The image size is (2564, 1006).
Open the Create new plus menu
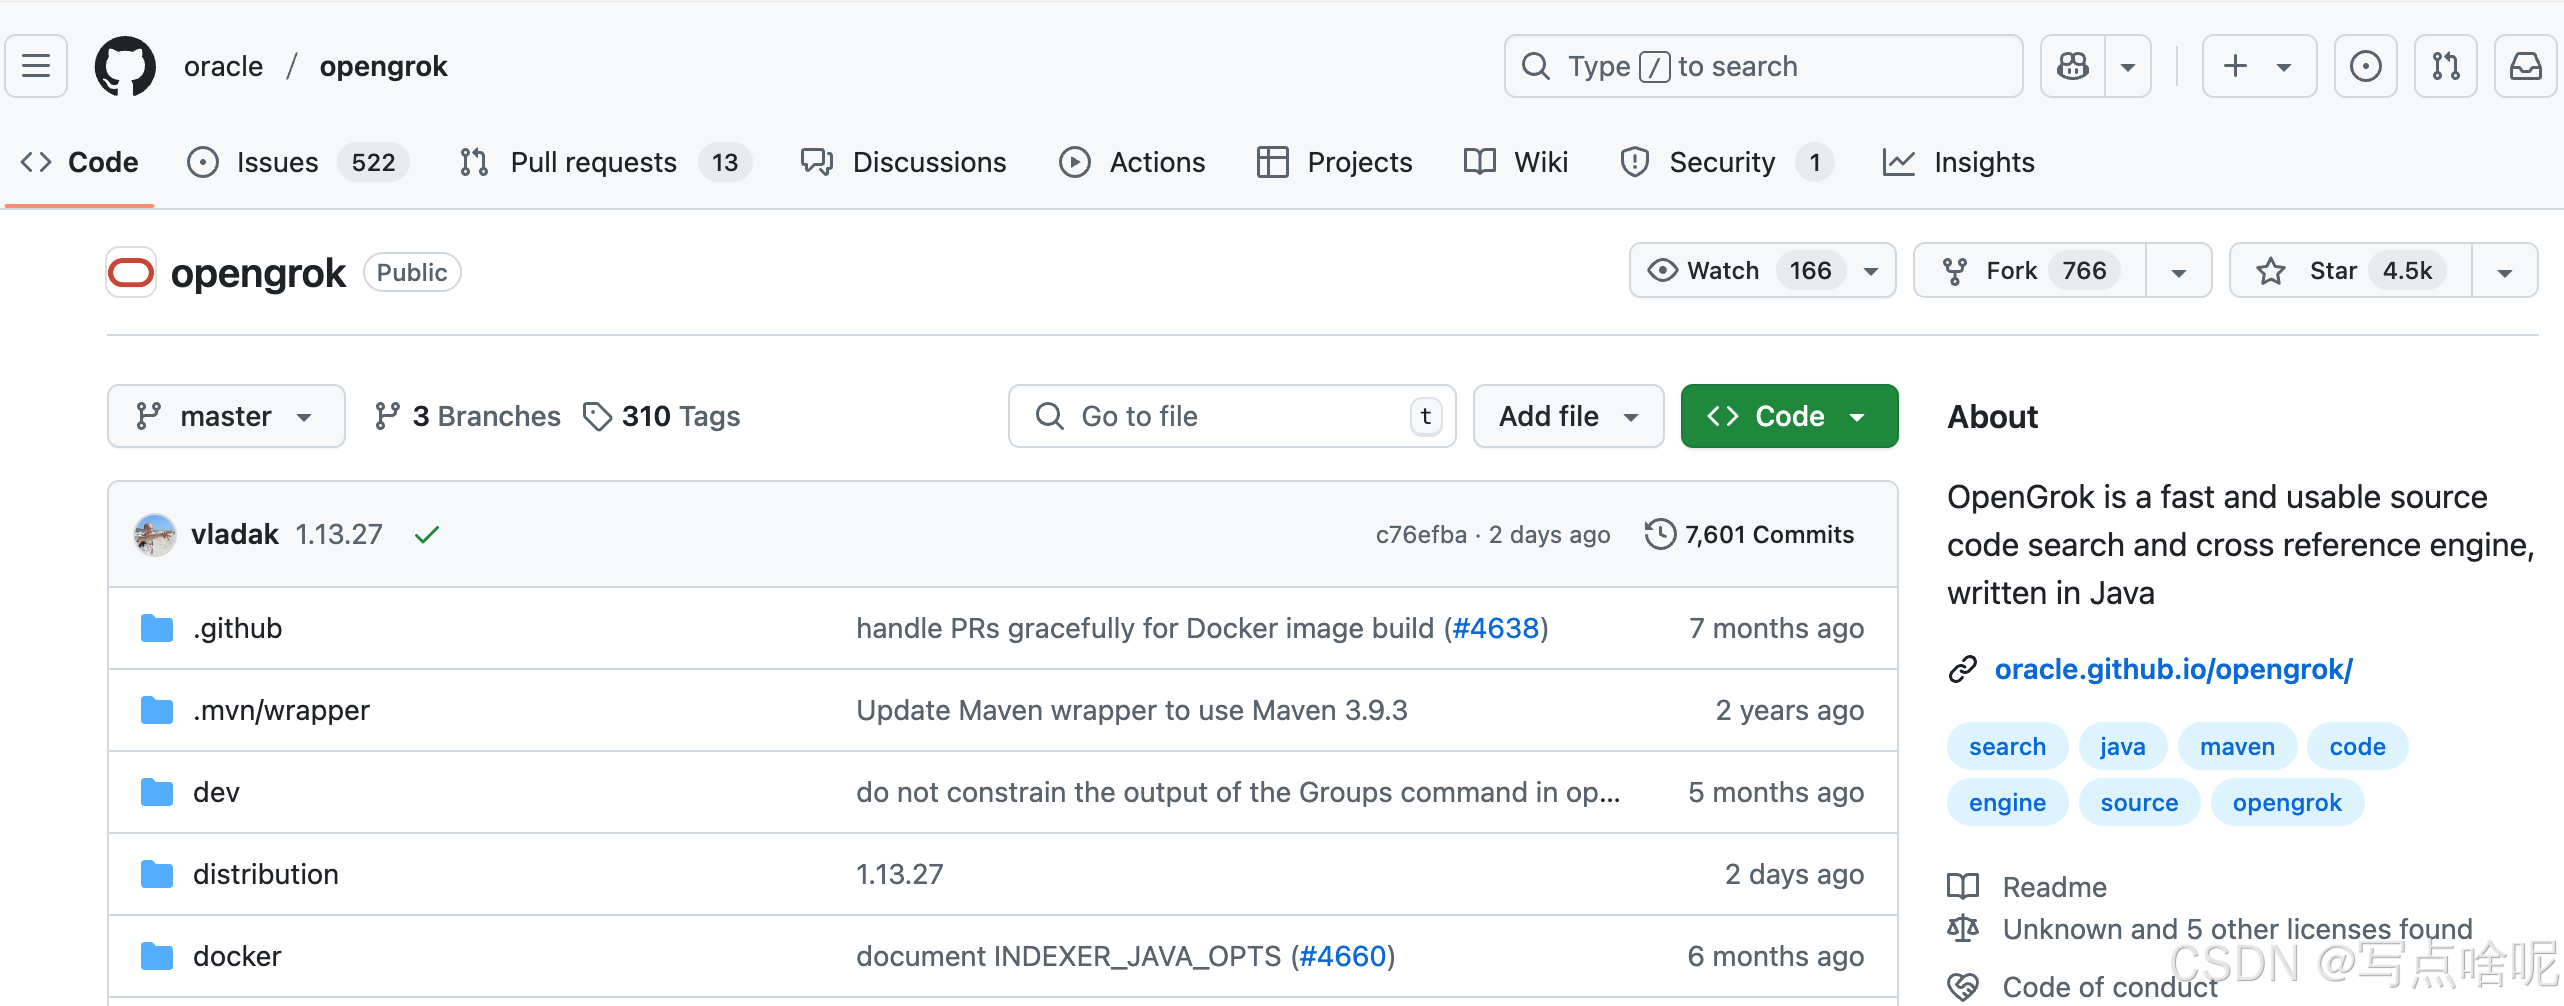pyautogui.click(x=2259, y=66)
